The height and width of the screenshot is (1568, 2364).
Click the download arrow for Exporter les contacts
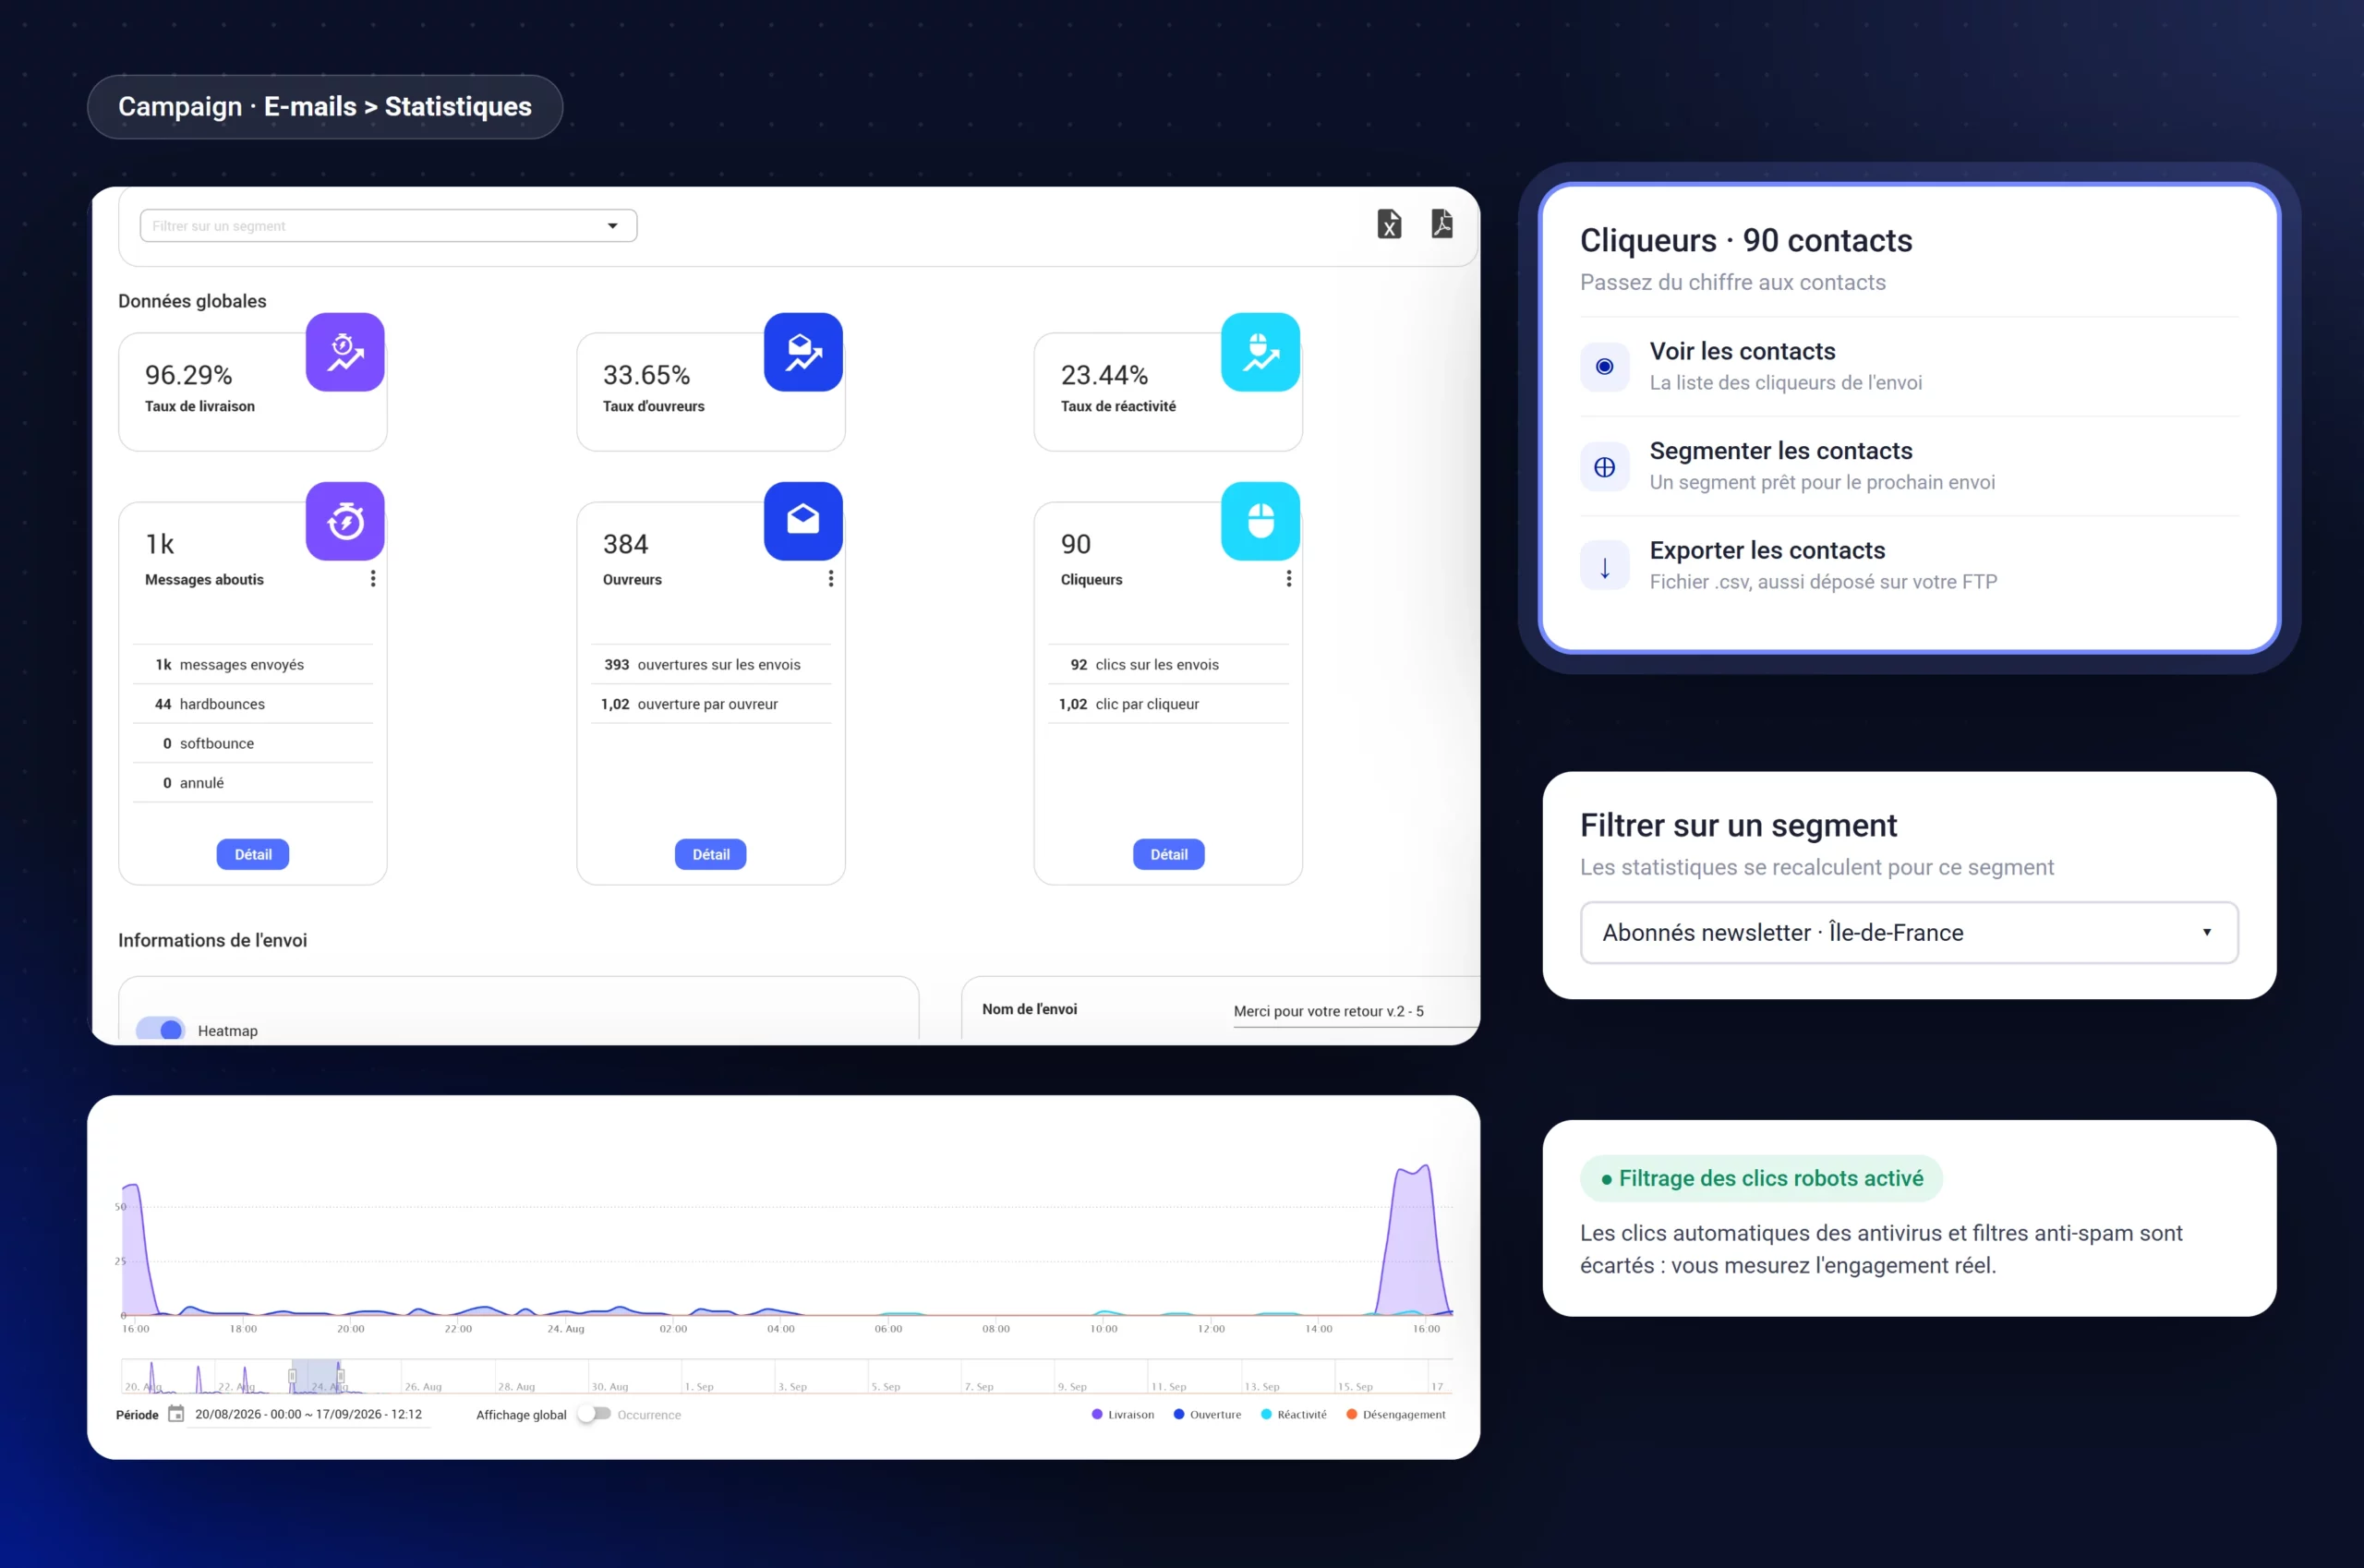(x=1605, y=566)
